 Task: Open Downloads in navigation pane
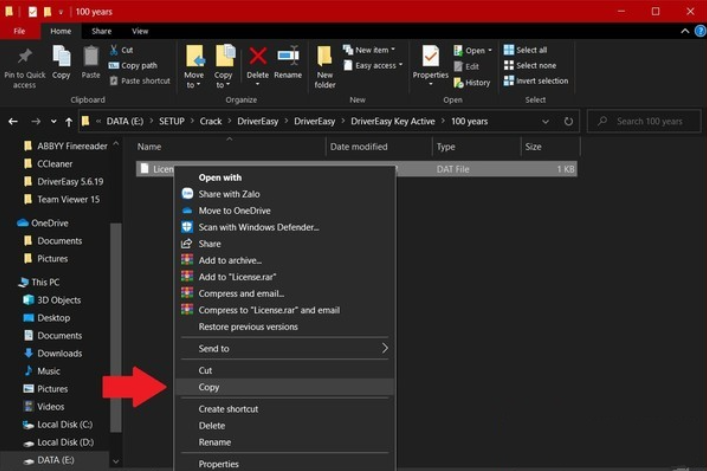pos(52,353)
